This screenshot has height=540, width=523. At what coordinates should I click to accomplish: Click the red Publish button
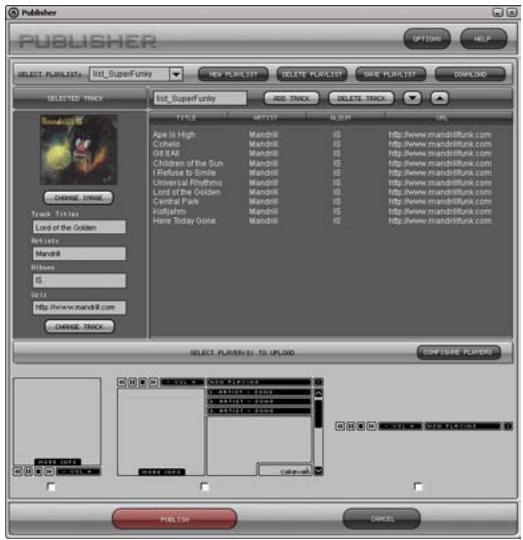(x=175, y=519)
